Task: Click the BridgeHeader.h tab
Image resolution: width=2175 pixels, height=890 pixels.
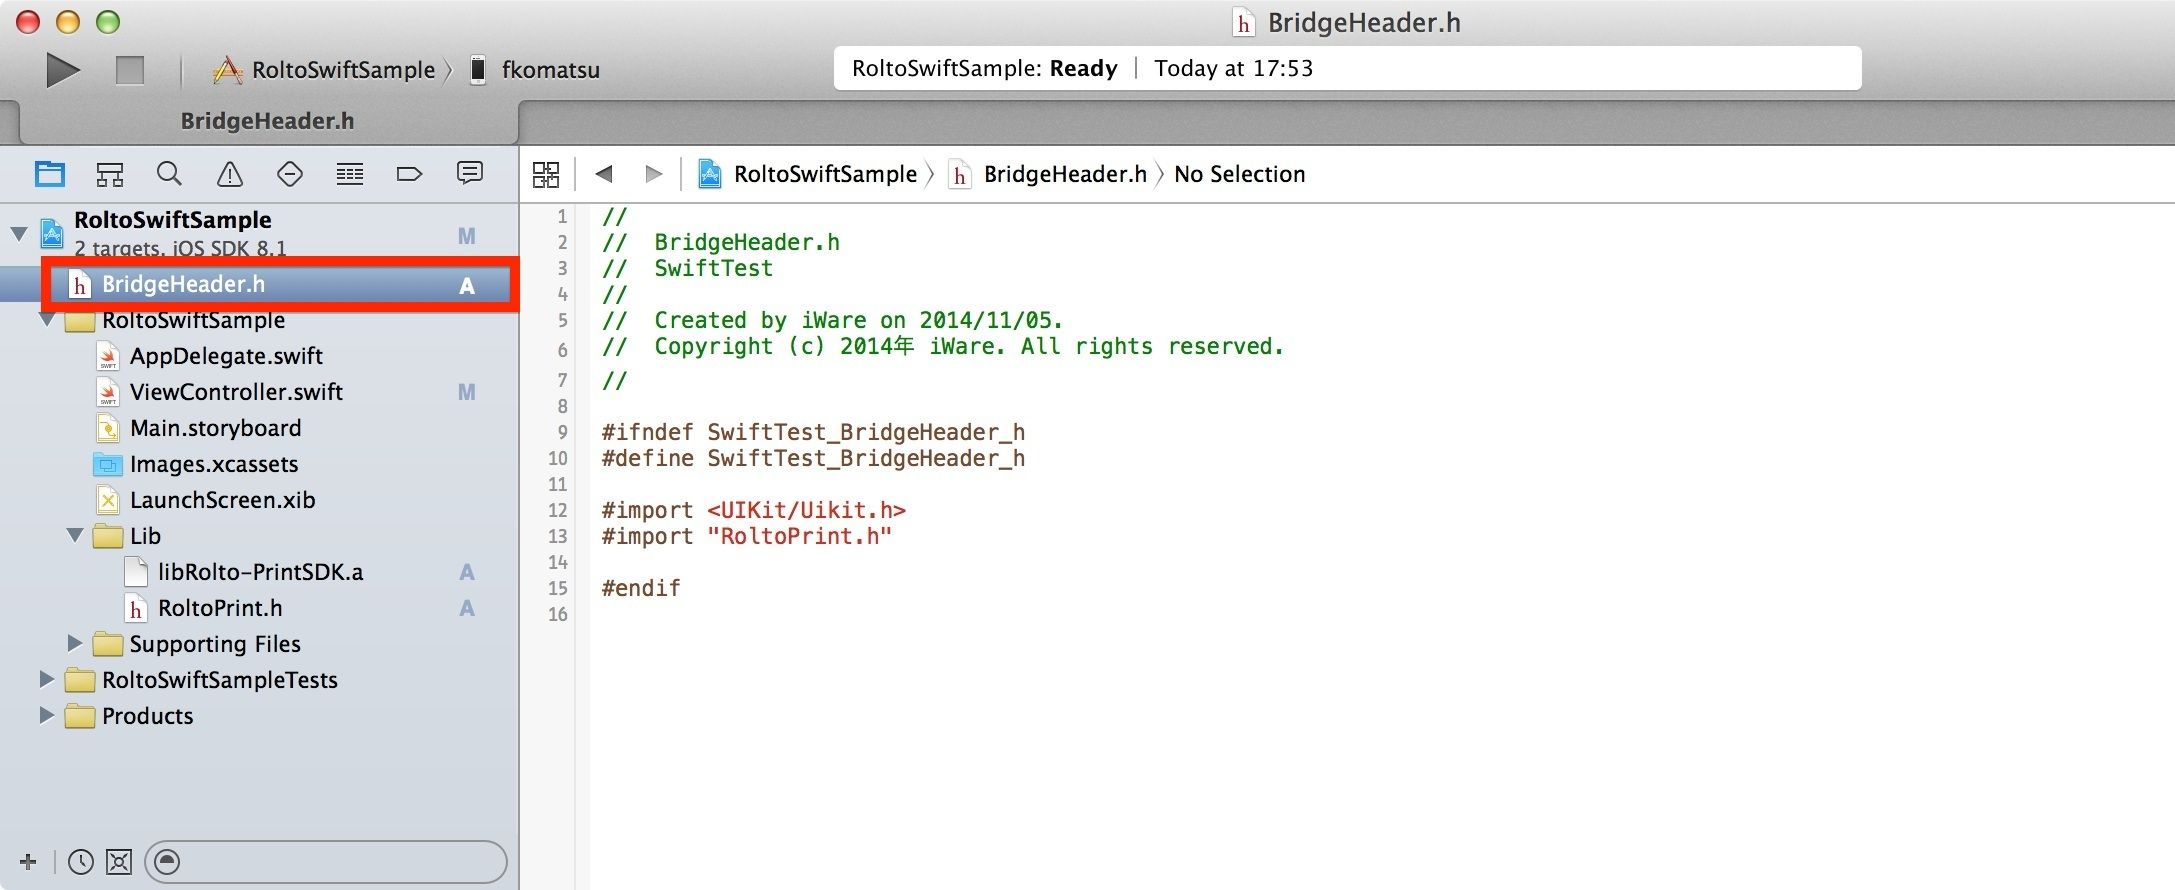Action: click(267, 121)
